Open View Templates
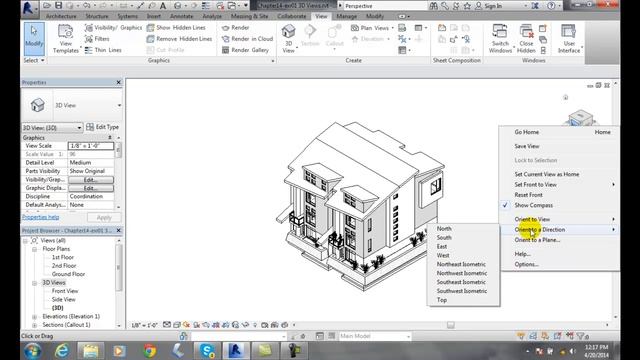 (x=66, y=39)
